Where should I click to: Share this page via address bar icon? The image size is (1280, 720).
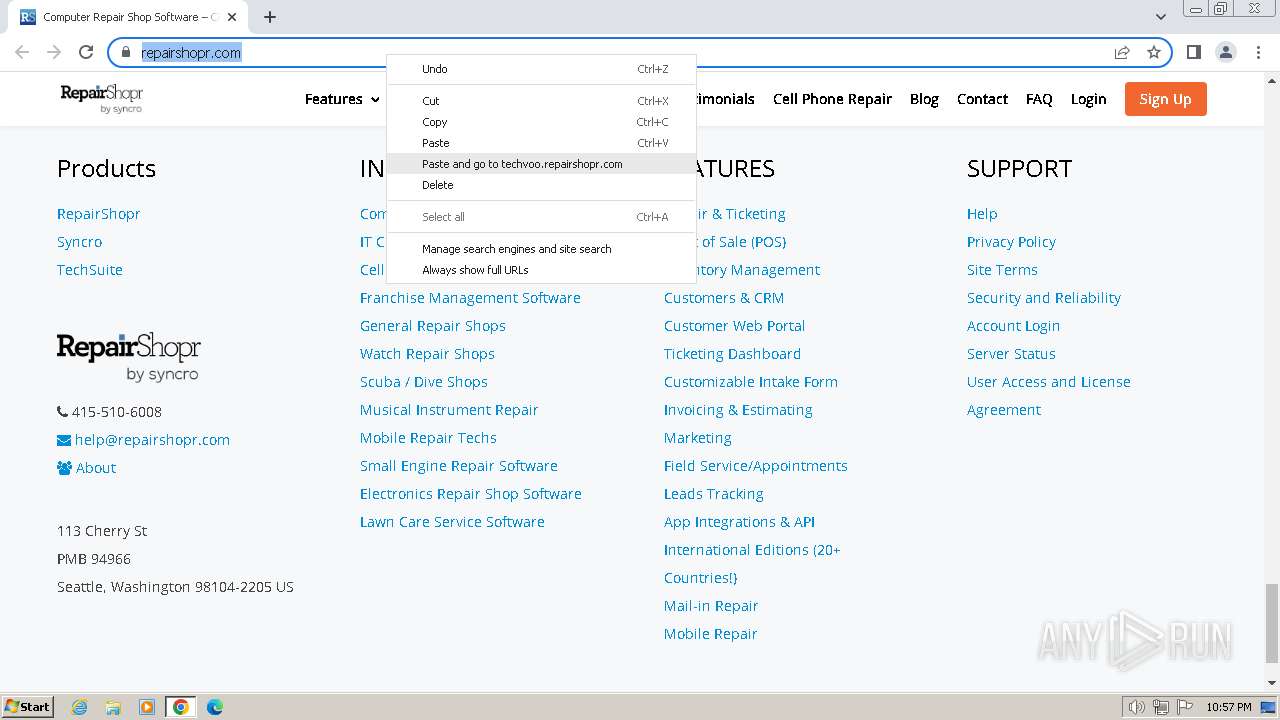tap(1122, 52)
